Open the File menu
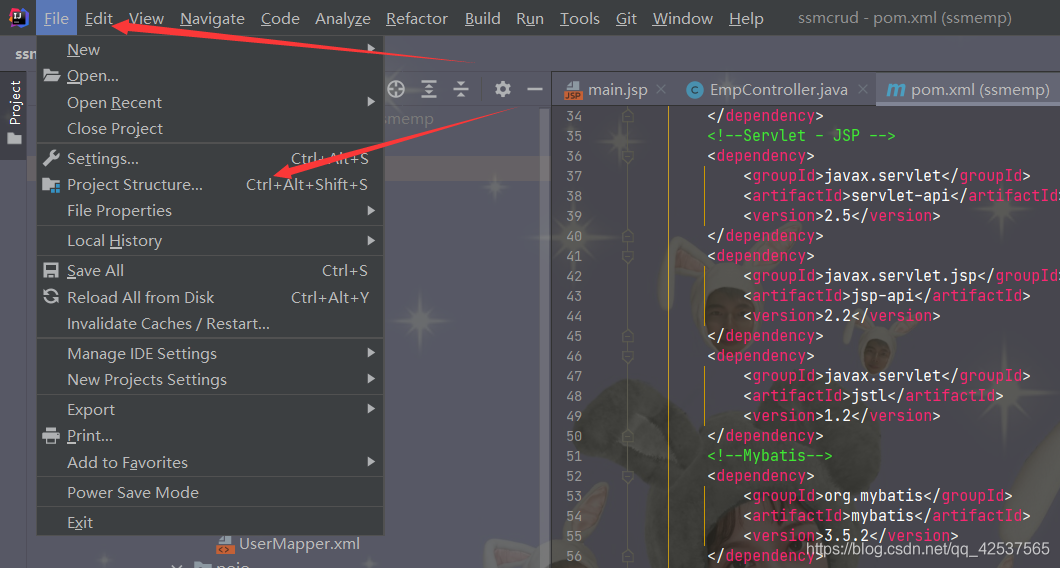 point(56,18)
